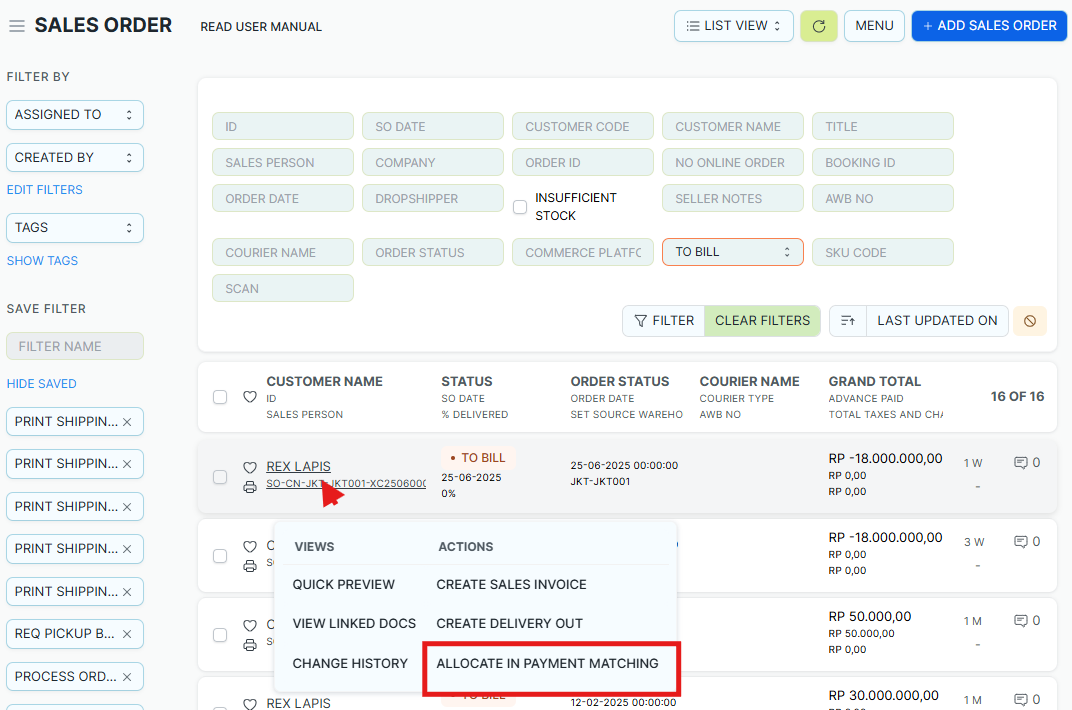Click the FILTER NAME input field
This screenshot has height=710, width=1072.
[x=75, y=346]
